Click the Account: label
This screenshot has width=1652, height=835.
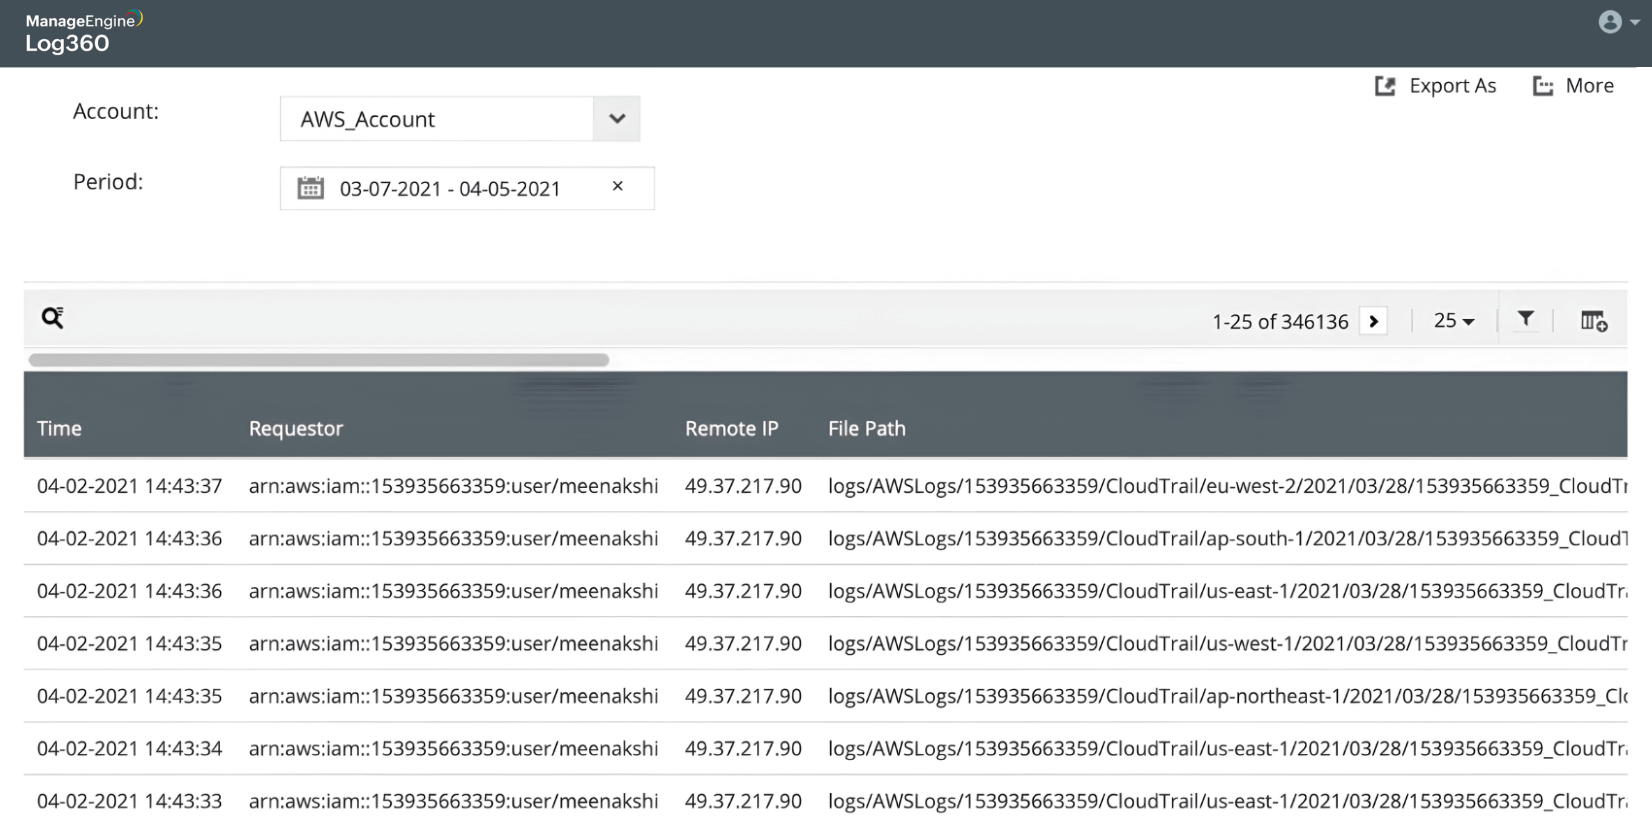click(x=116, y=112)
